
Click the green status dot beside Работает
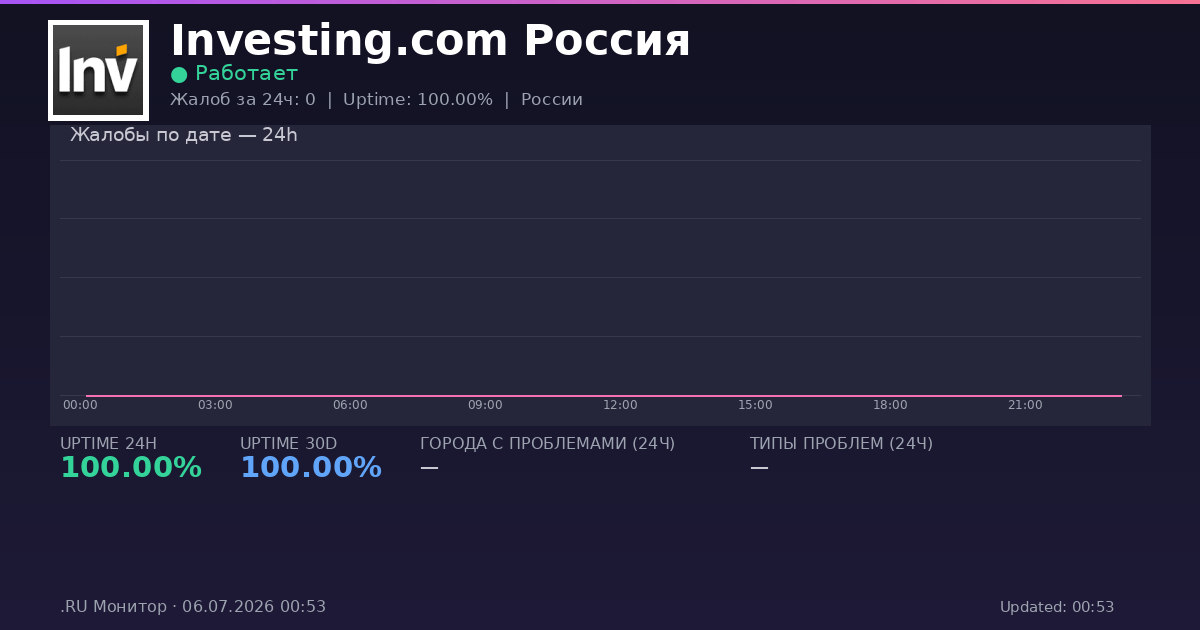click(179, 74)
